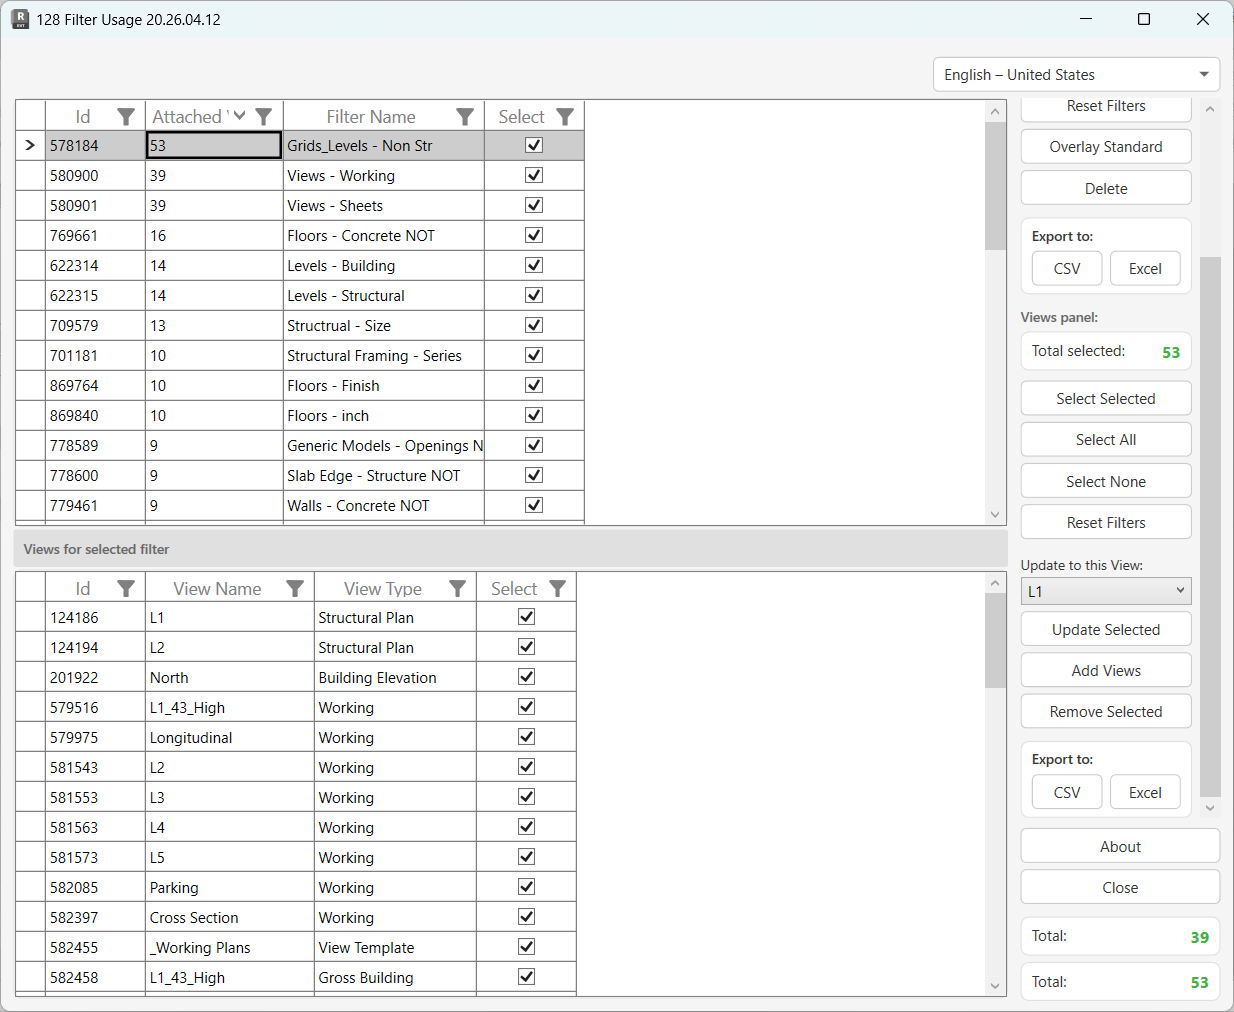1234x1012 pixels.
Task: Click the down arrow of views grid scrollbar
Action: coord(995,985)
